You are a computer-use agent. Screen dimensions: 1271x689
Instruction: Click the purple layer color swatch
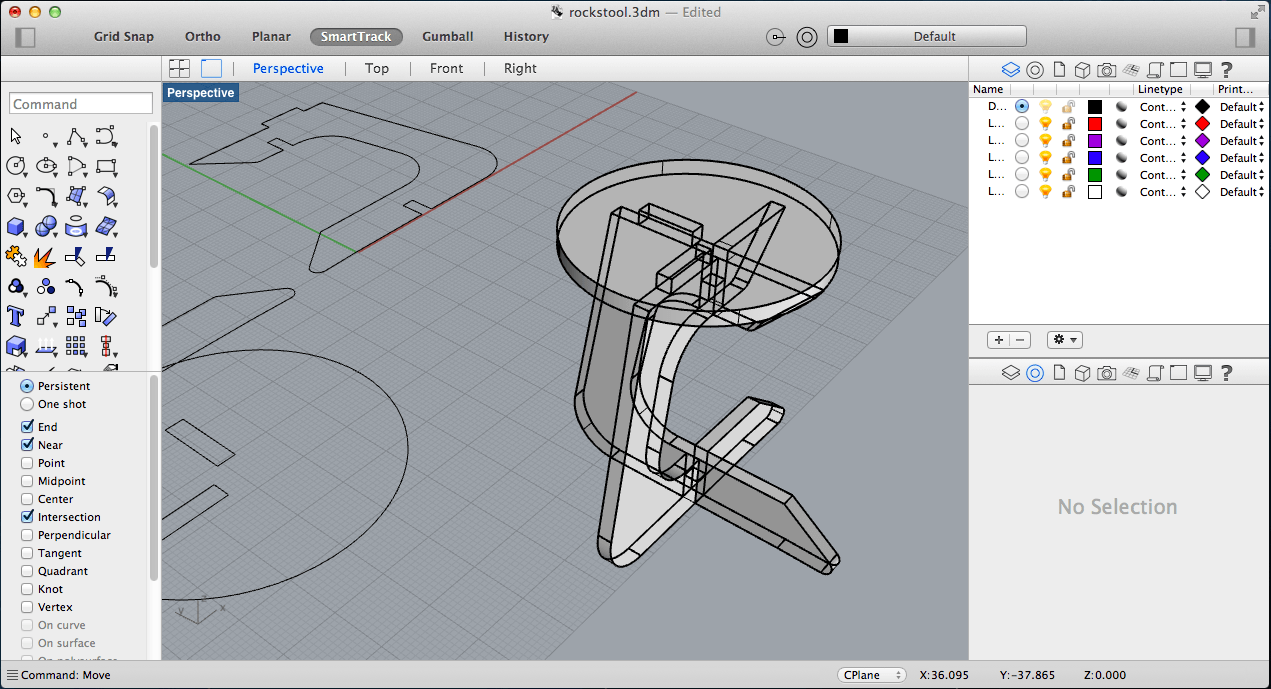pos(1095,141)
